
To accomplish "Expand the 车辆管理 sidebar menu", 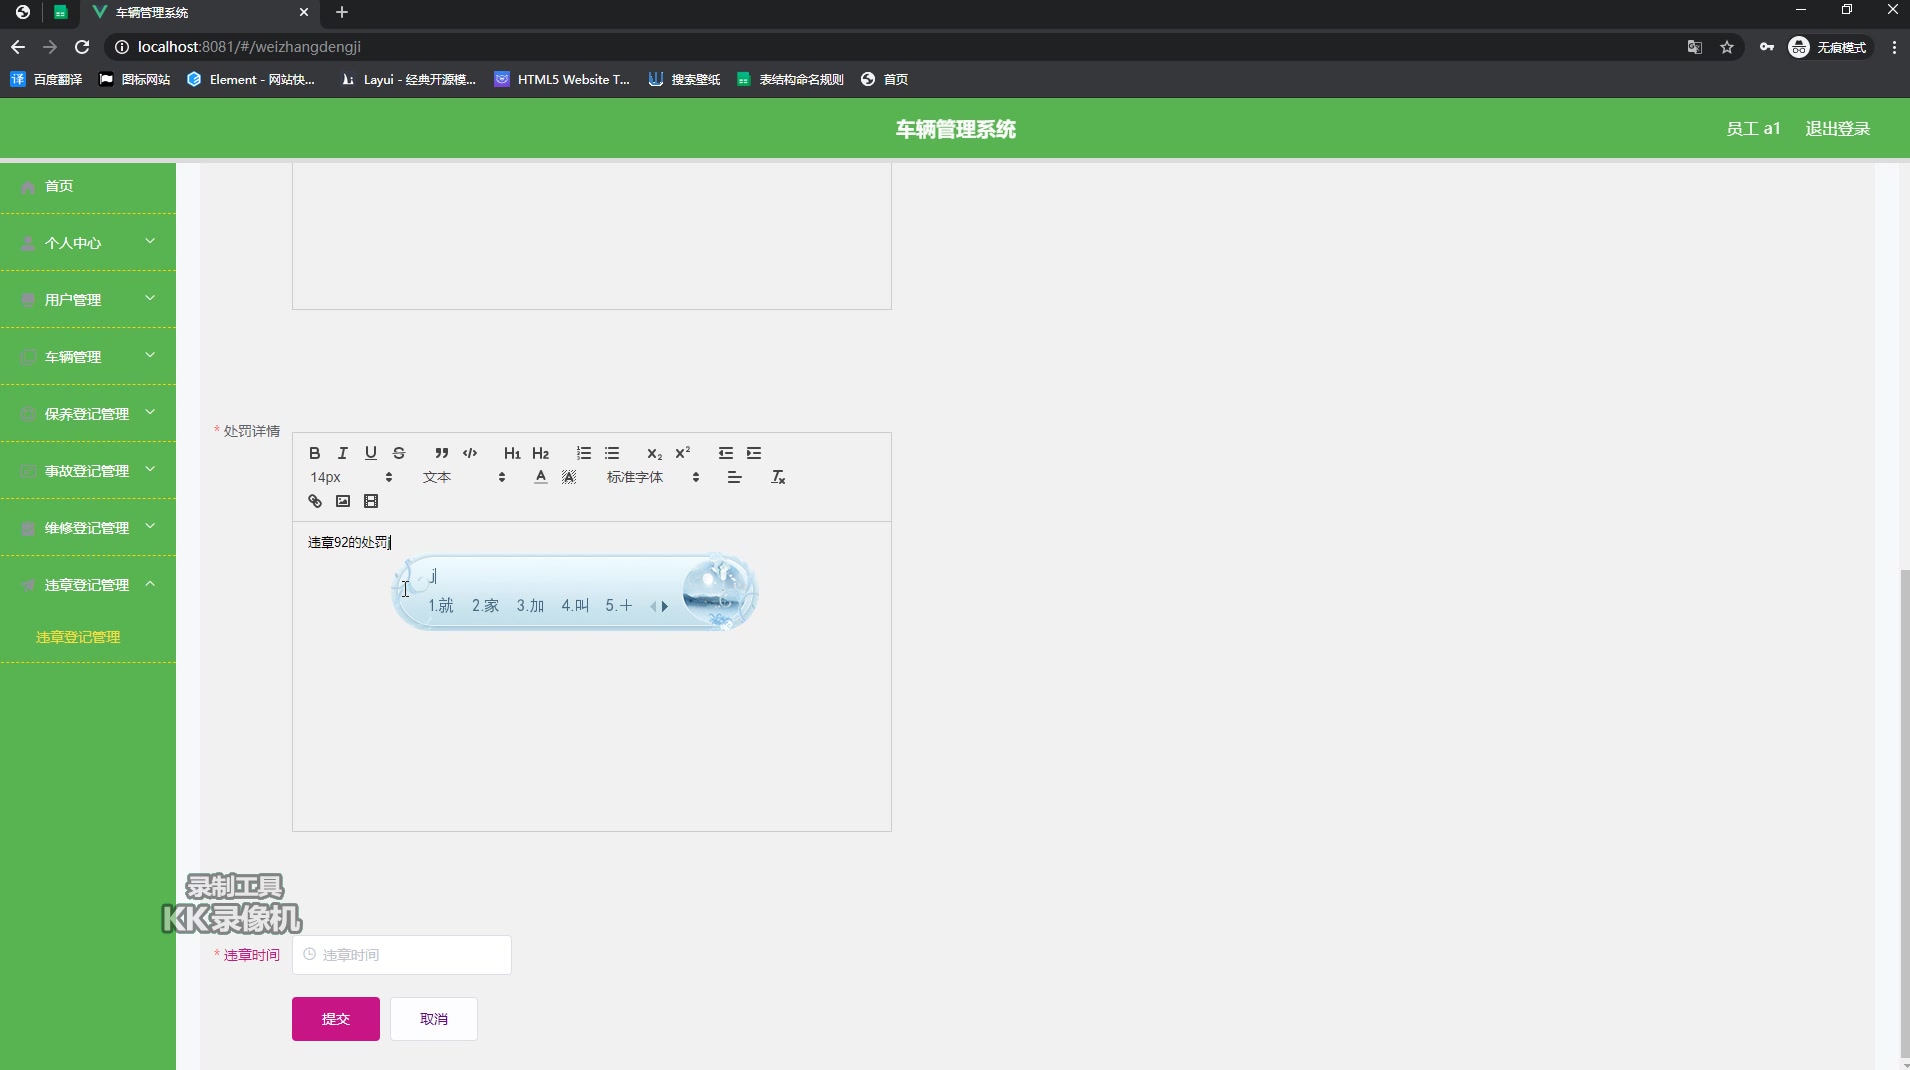I will point(88,356).
